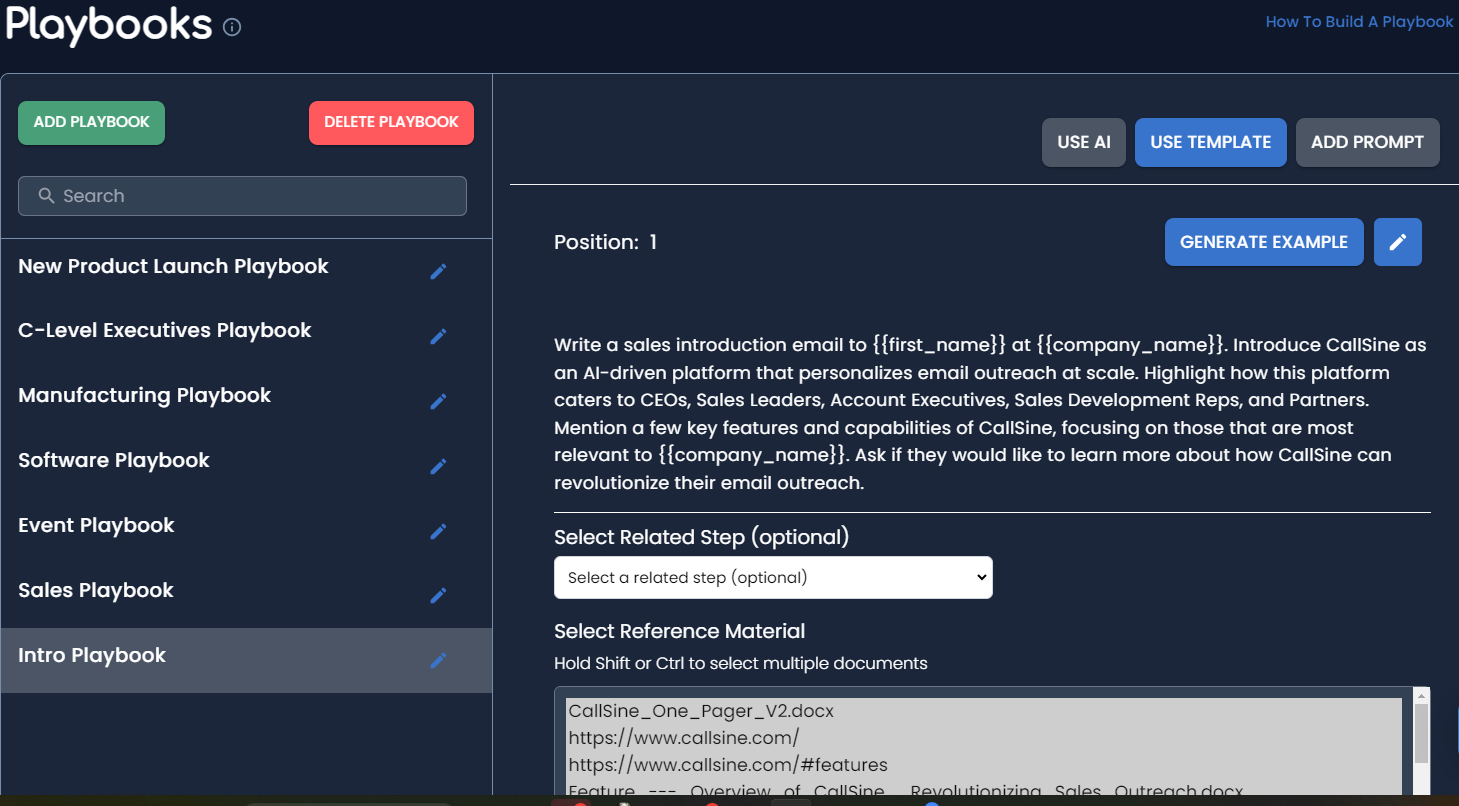Generate an example with Generate Example button
This screenshot has height=806, width=1459.
coord(1263,242)
